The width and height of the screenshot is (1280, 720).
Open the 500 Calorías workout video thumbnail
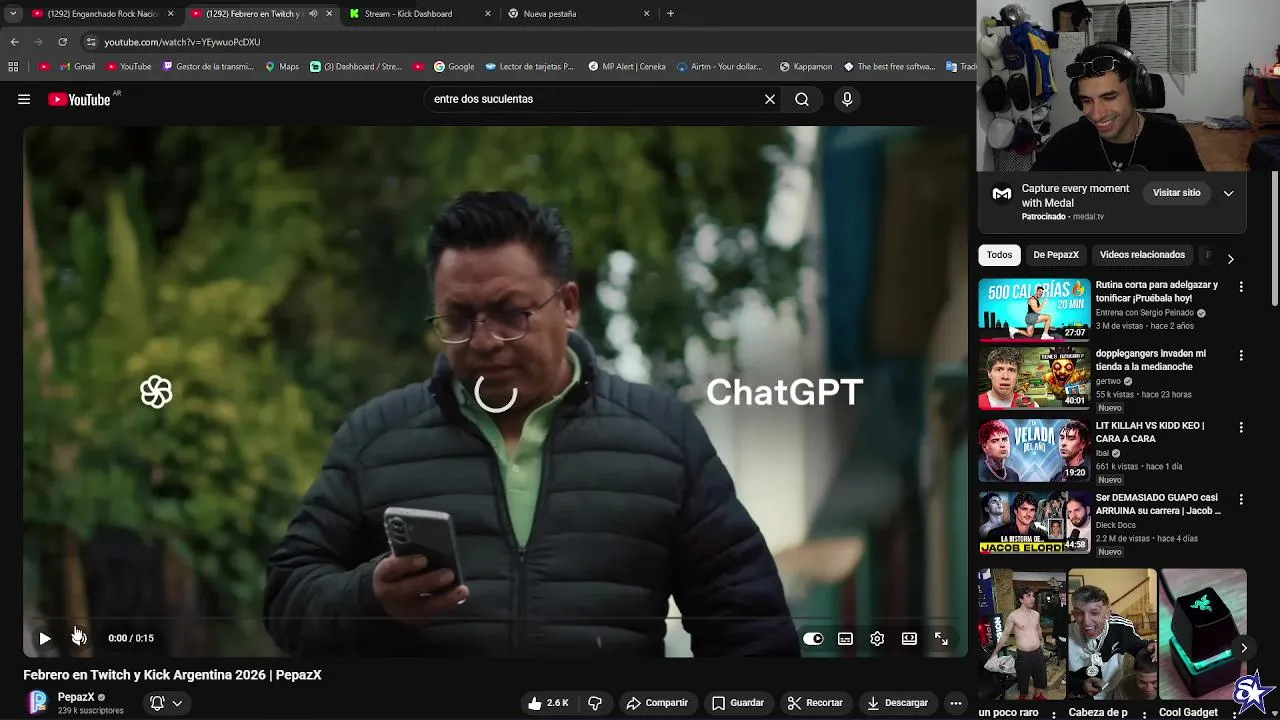point(1034,310)
